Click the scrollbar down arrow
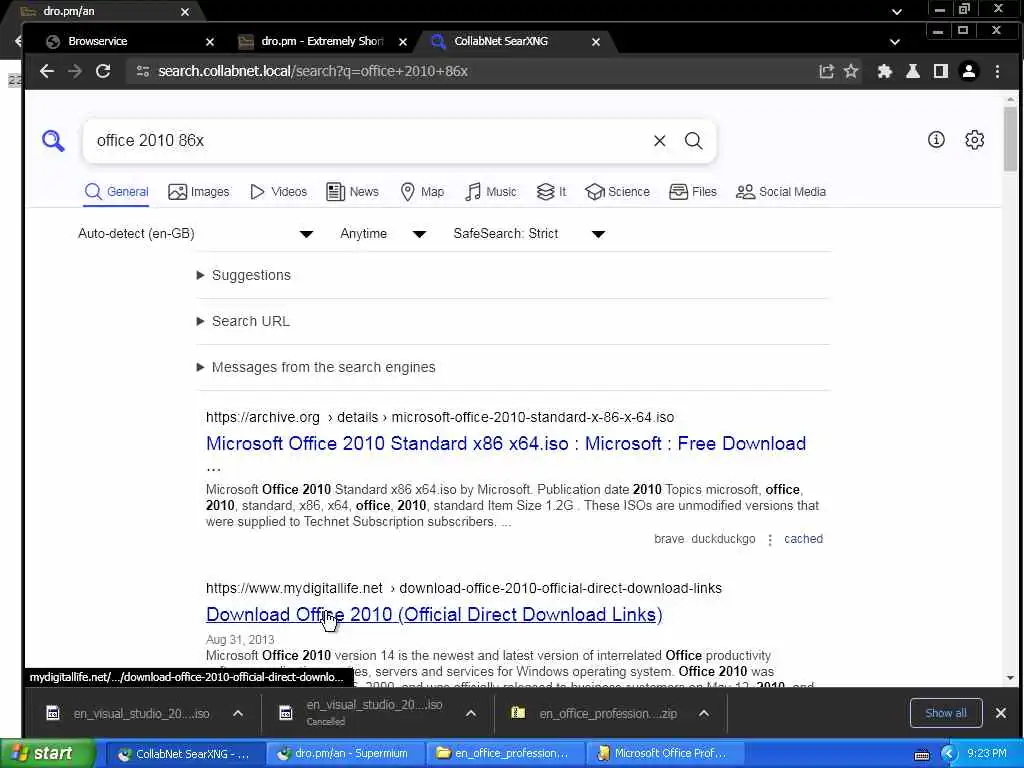This screenshot has height=768, width=1024. tap(1010, 678)
